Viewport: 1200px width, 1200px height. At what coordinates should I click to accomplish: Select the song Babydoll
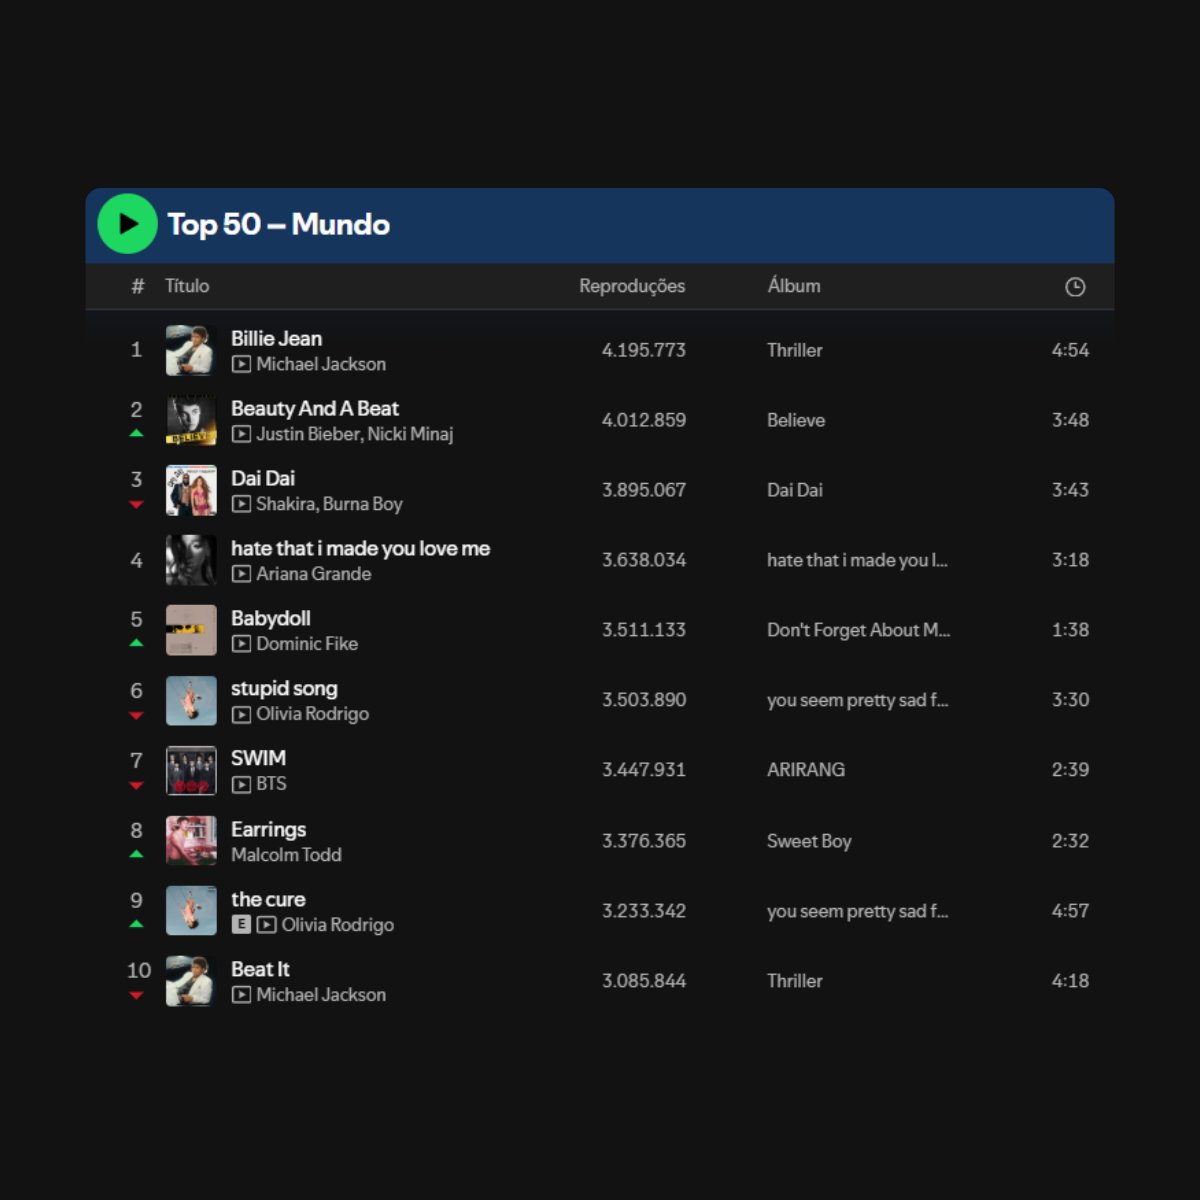pos(271,618)
